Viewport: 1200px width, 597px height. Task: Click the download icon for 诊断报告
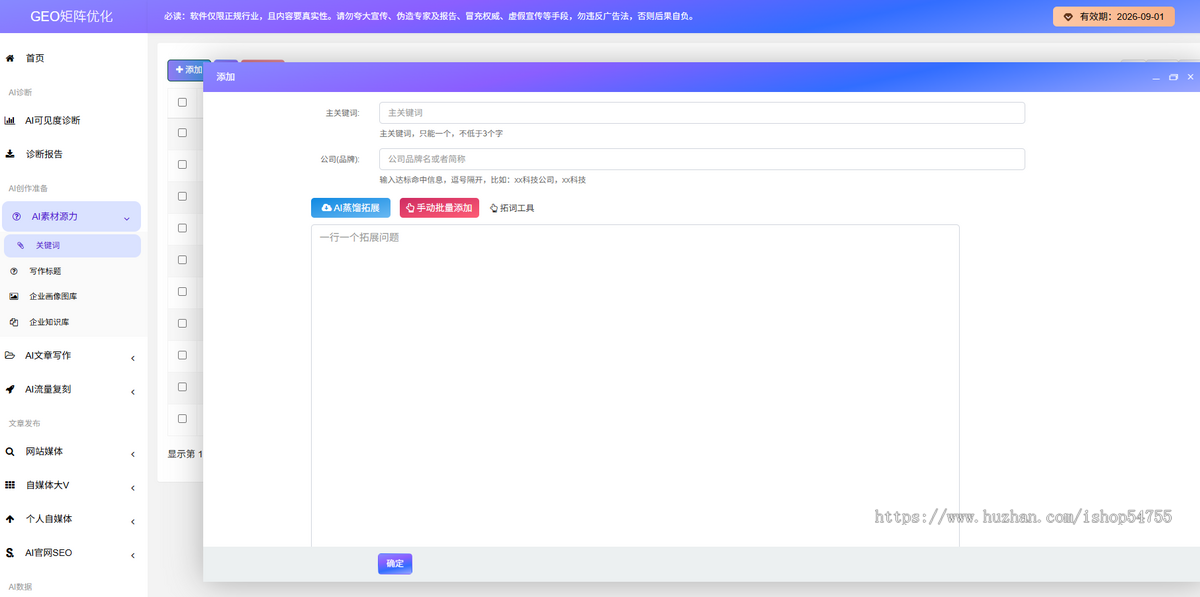point(10,154)
